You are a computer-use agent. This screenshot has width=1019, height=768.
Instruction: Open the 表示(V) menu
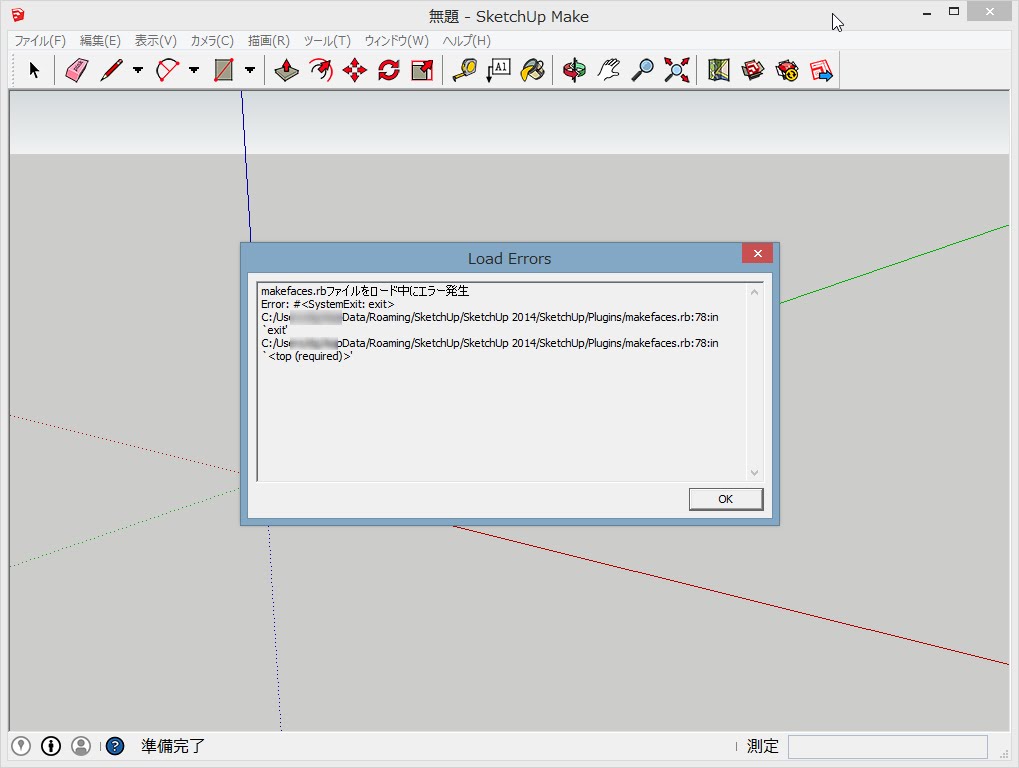click(155, 40)
